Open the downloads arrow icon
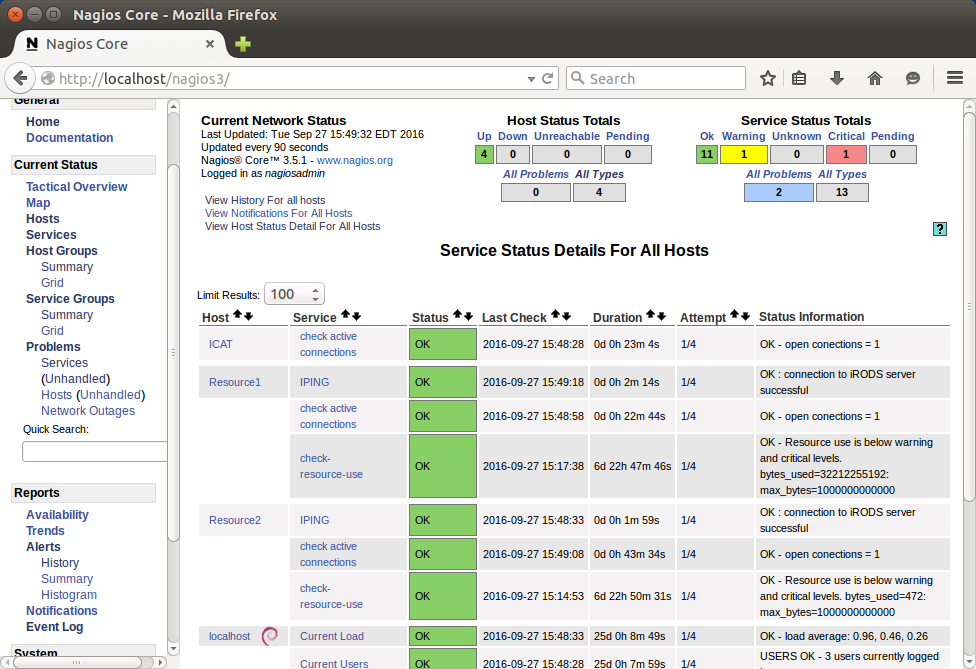Image resolution: width=976 pixels, height=669 pixels. click(837, 78)
